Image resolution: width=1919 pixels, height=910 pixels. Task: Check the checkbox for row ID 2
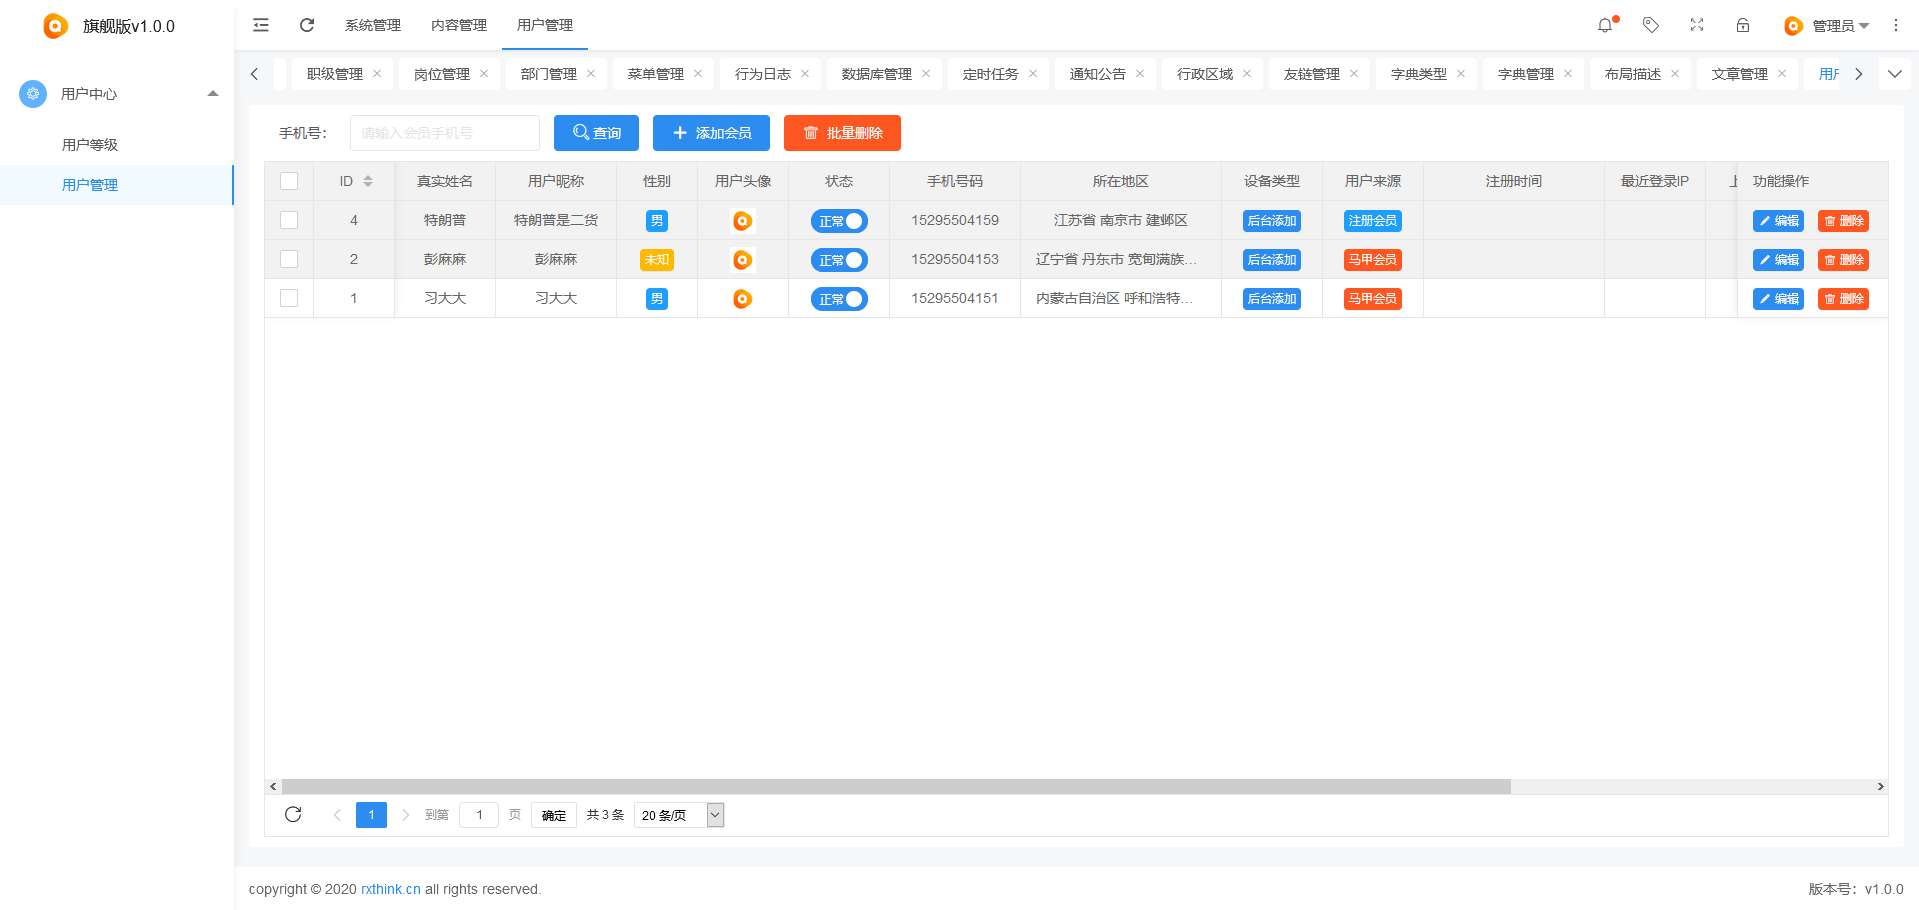[x=289, y=259]
